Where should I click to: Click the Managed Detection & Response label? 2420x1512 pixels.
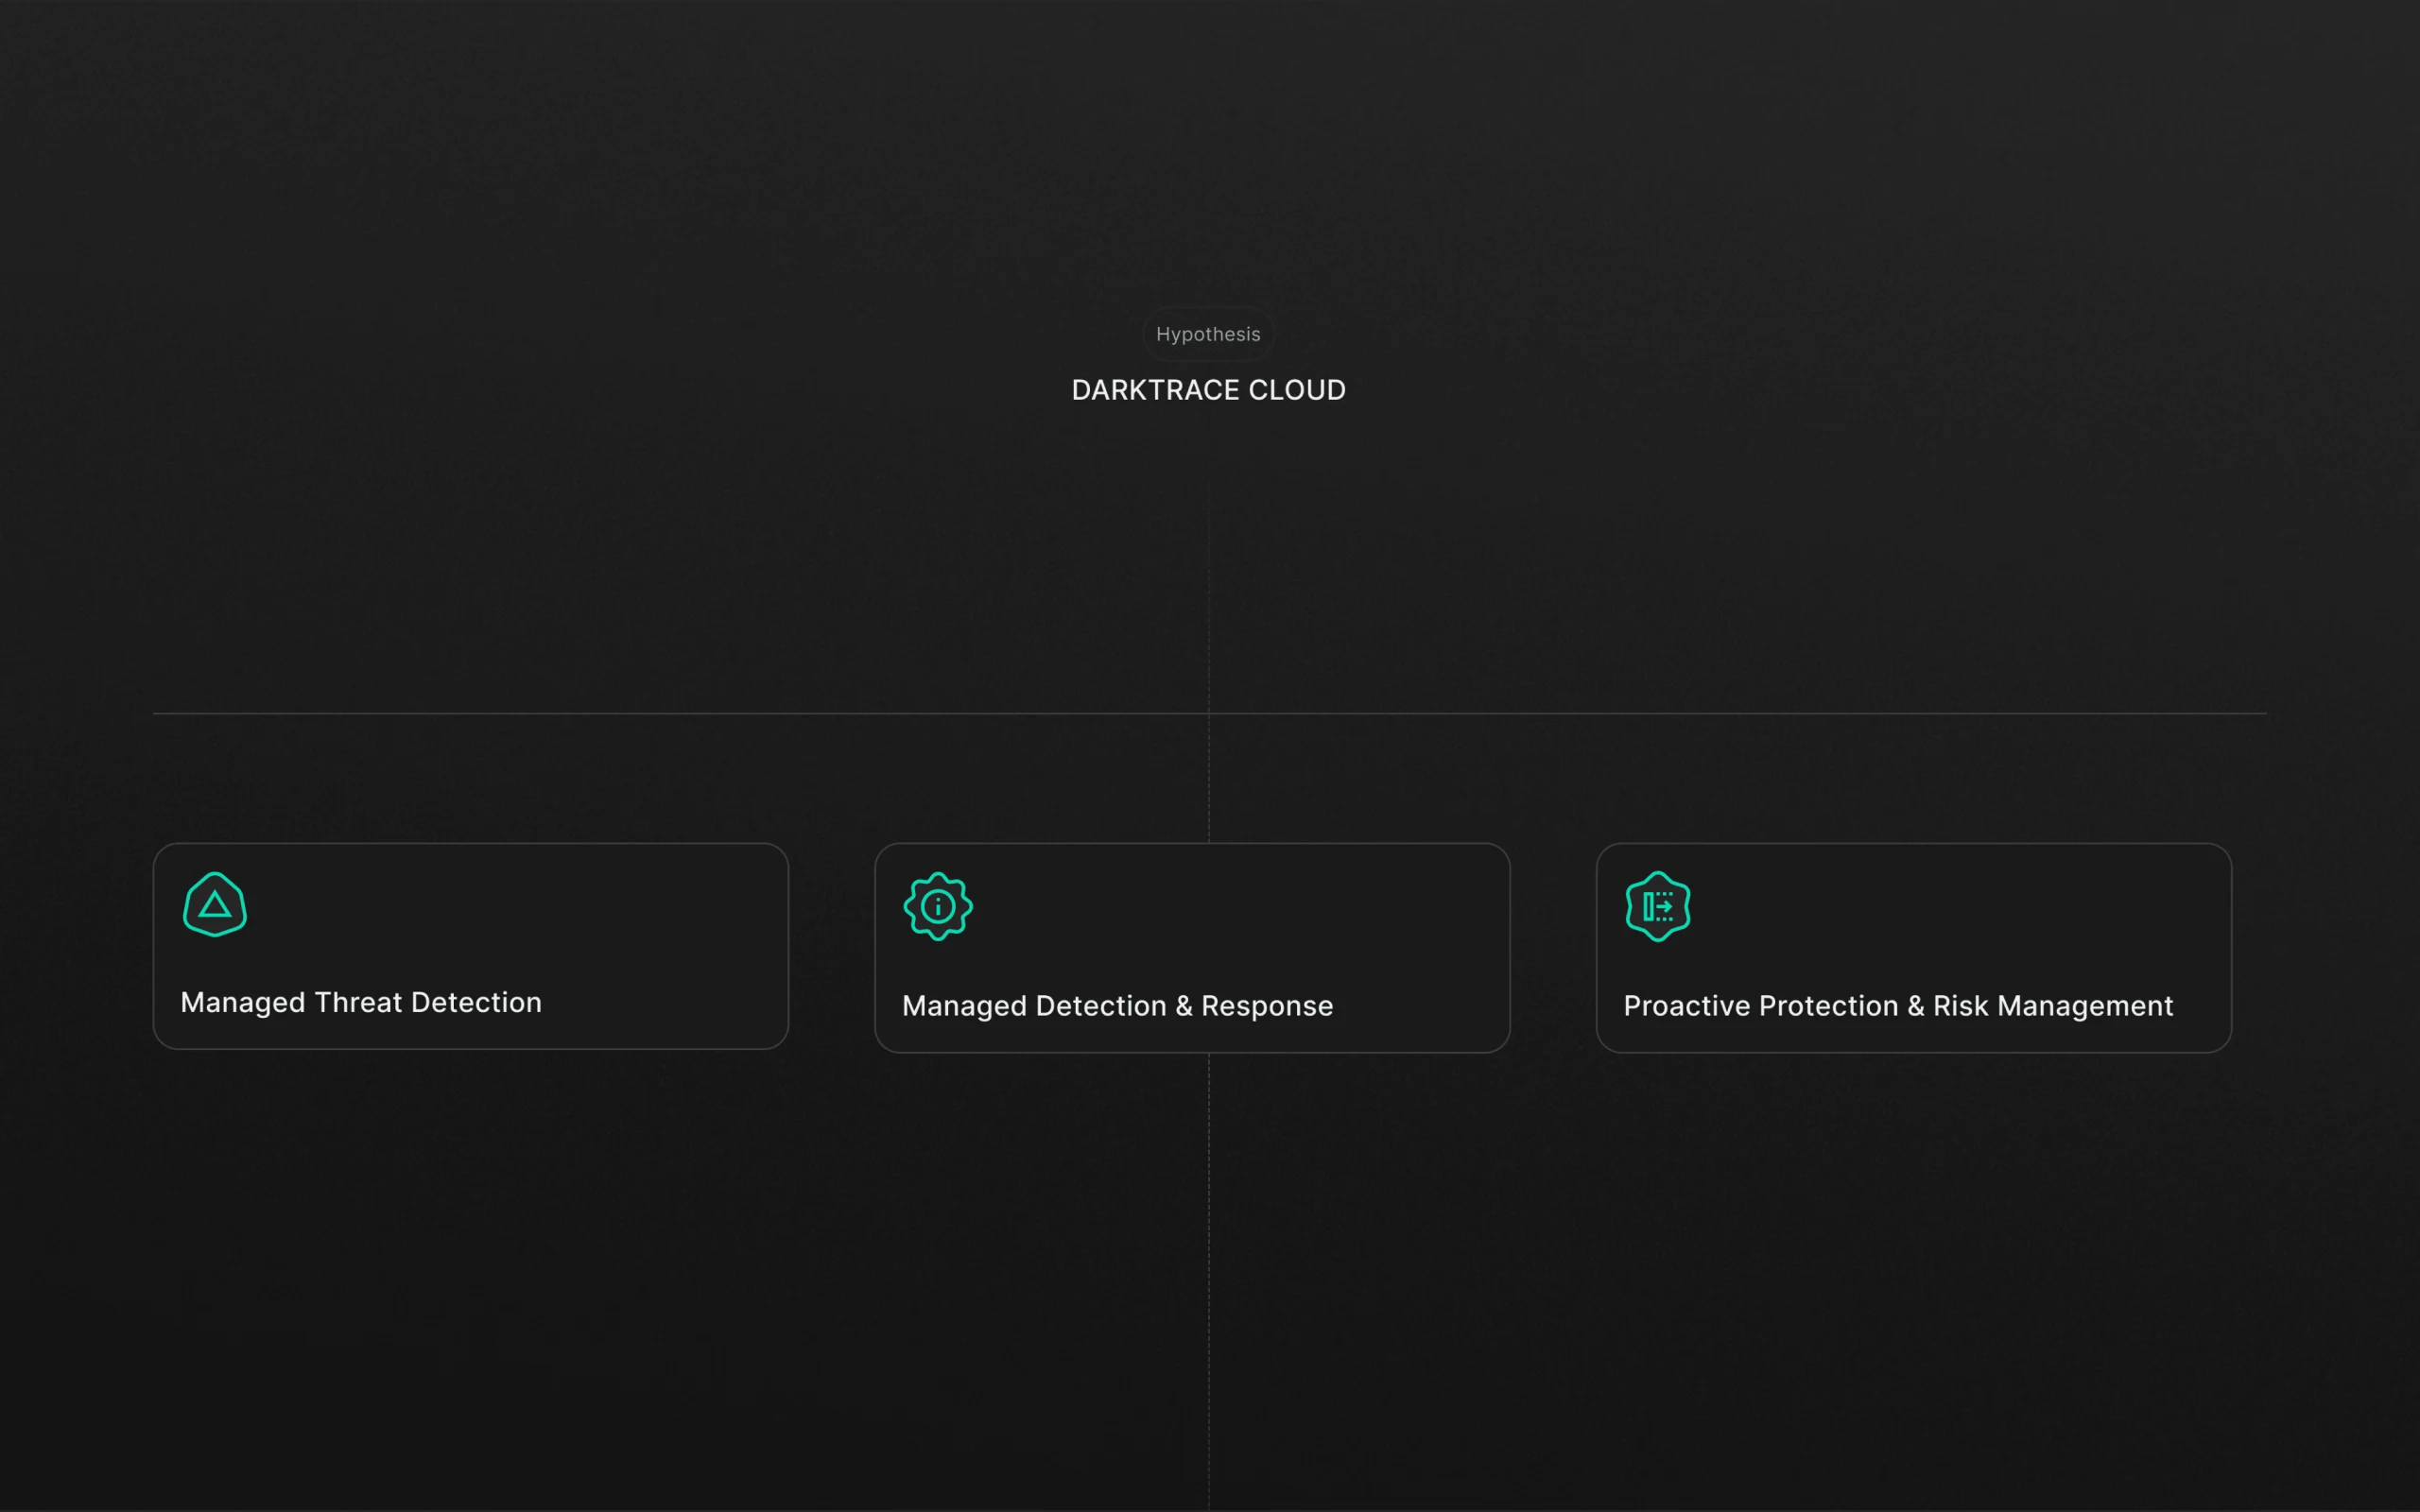1117,1006
